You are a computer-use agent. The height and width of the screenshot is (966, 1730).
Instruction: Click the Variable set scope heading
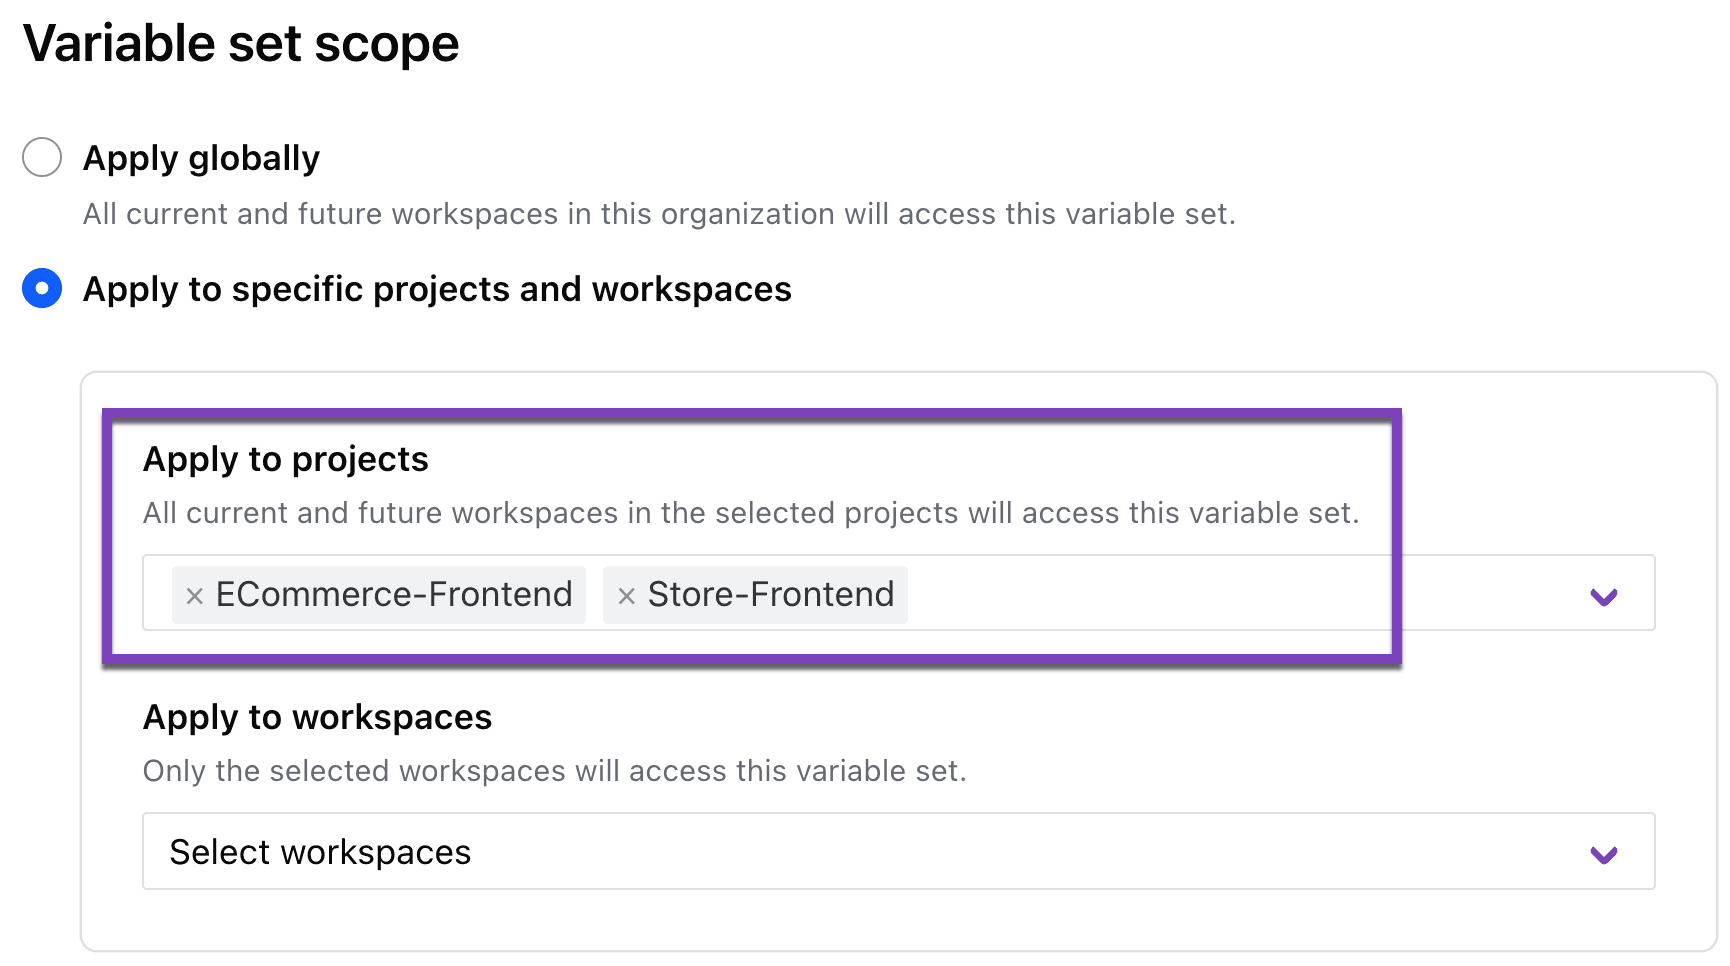(241, 44)
